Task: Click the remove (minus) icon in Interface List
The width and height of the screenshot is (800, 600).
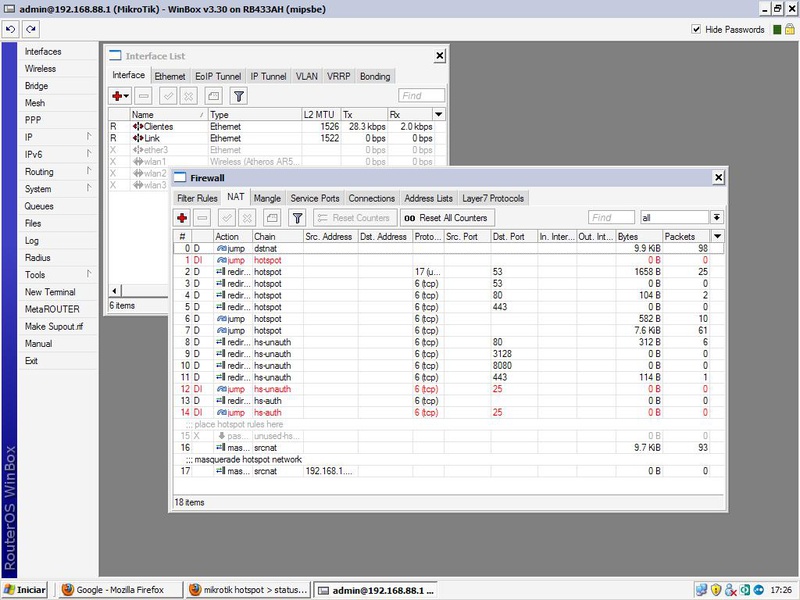Action: 144,96
